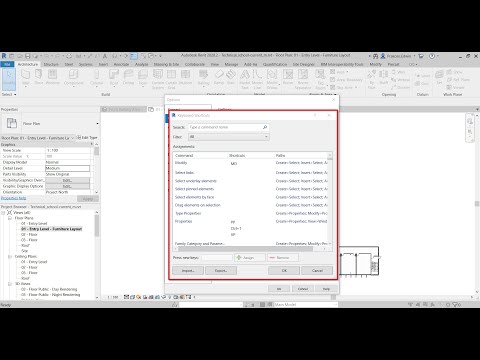Viewport: 480px width, 360px height.
Task: Click the Help question-mark icon in title bar
Action: pos(432,56)
